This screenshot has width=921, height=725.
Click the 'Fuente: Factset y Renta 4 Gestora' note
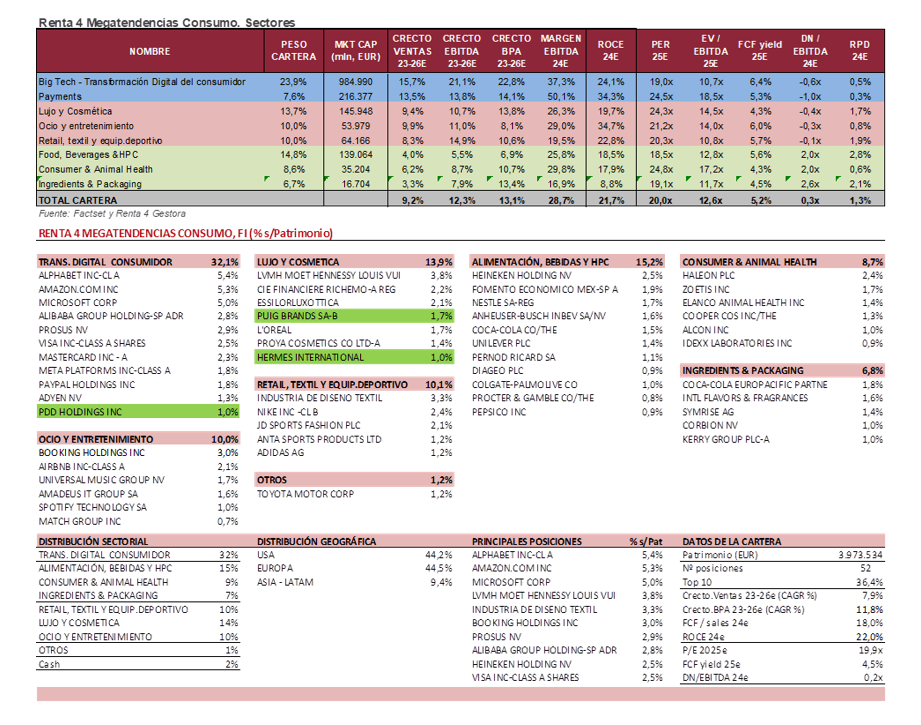[112, 214]
